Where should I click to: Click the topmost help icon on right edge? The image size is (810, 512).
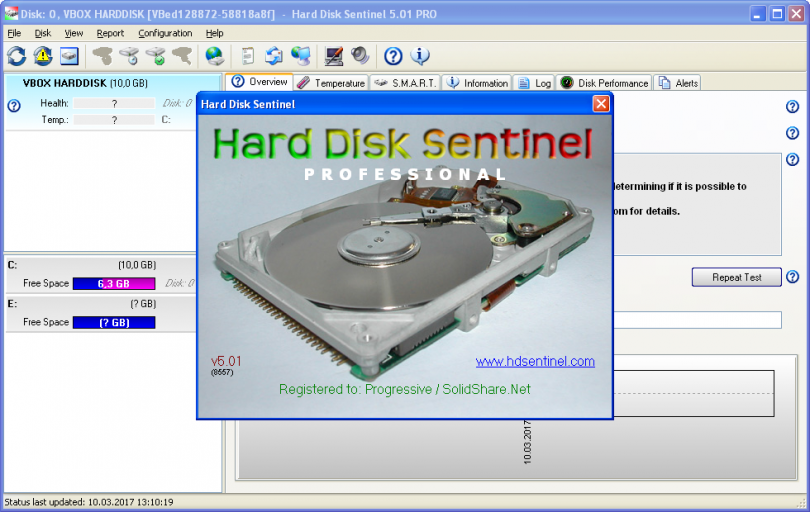pyautogui.click(x=792, y=107)
